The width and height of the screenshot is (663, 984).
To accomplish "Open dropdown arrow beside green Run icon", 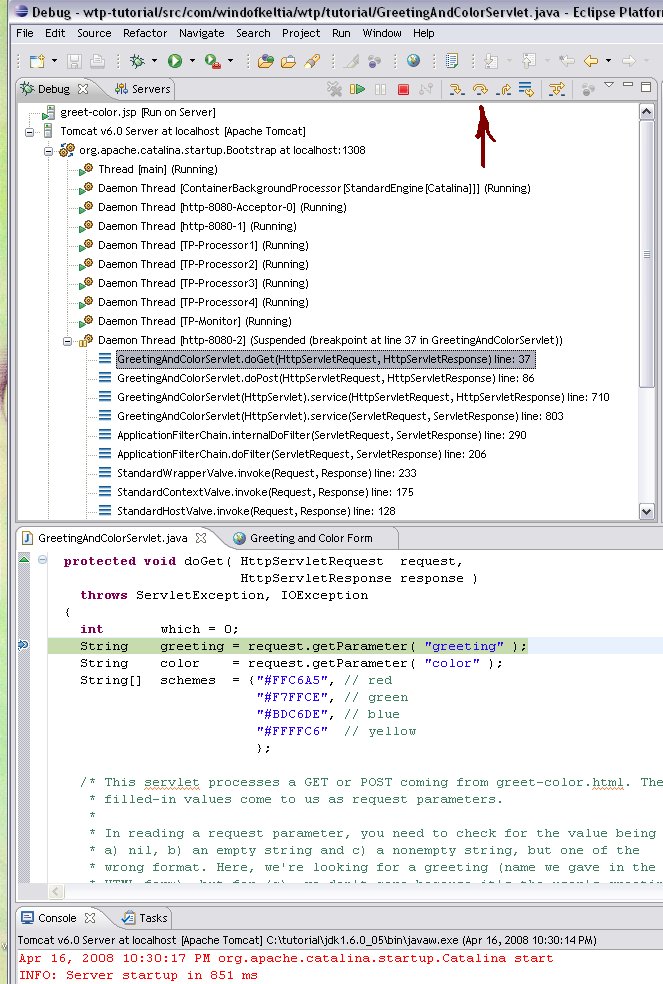I will 192,61.
